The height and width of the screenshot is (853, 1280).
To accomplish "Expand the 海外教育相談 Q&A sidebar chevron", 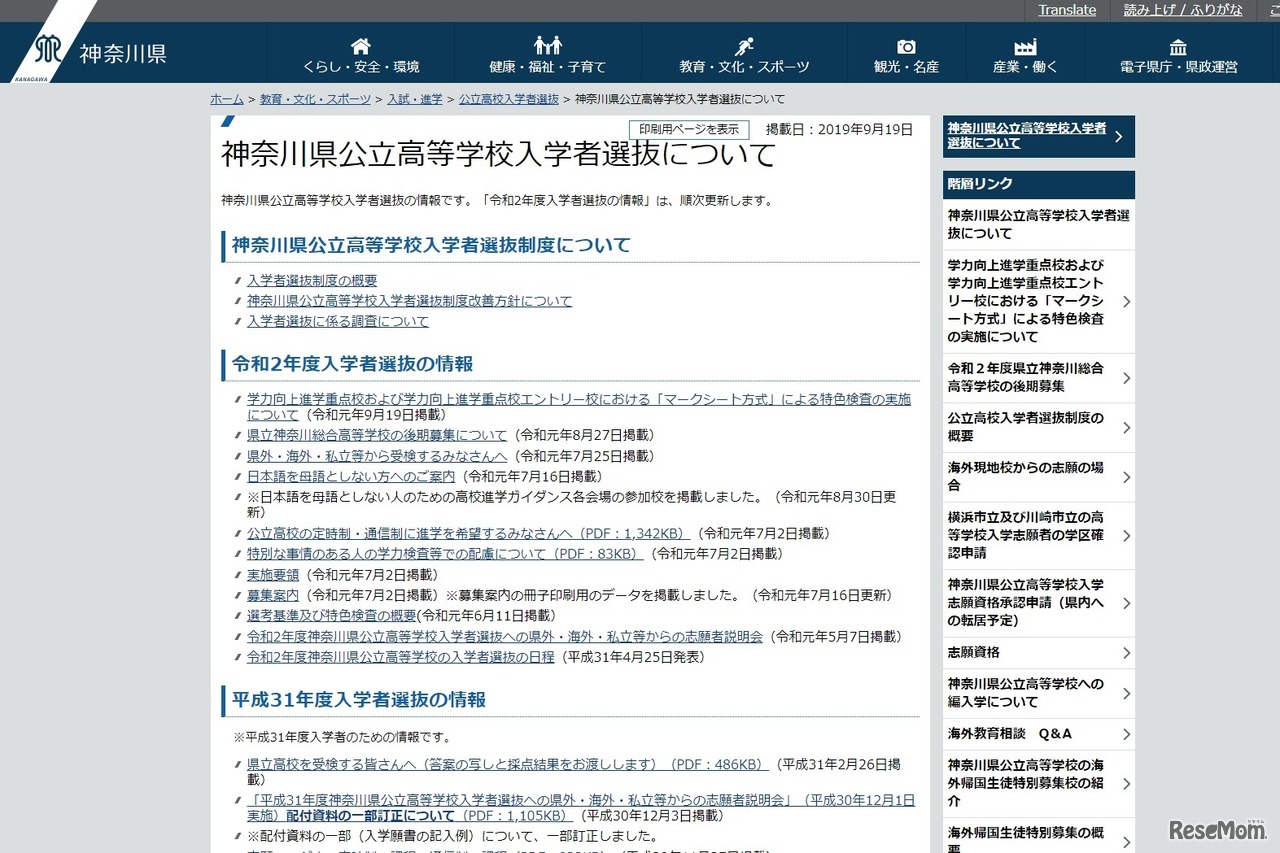I will 1126,733.
